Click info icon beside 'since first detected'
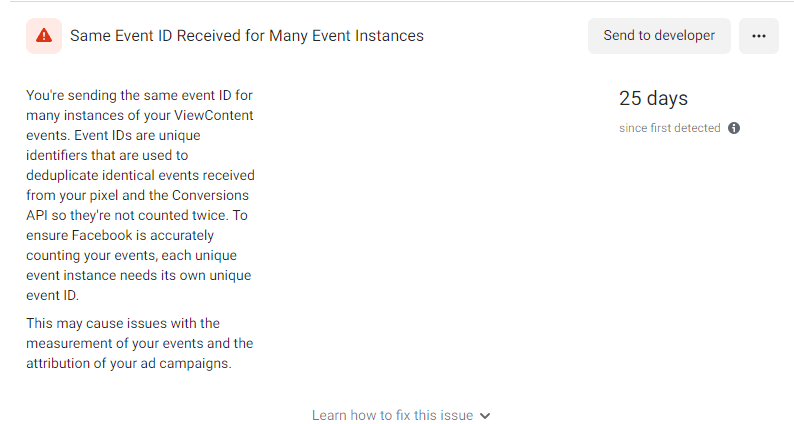This screenshot has height=424, width=794. coord(734,128)
